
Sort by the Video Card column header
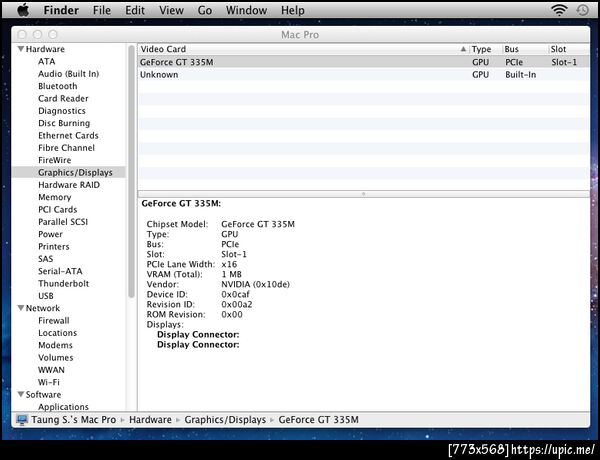pyautogui.click(x=303, y=49)
